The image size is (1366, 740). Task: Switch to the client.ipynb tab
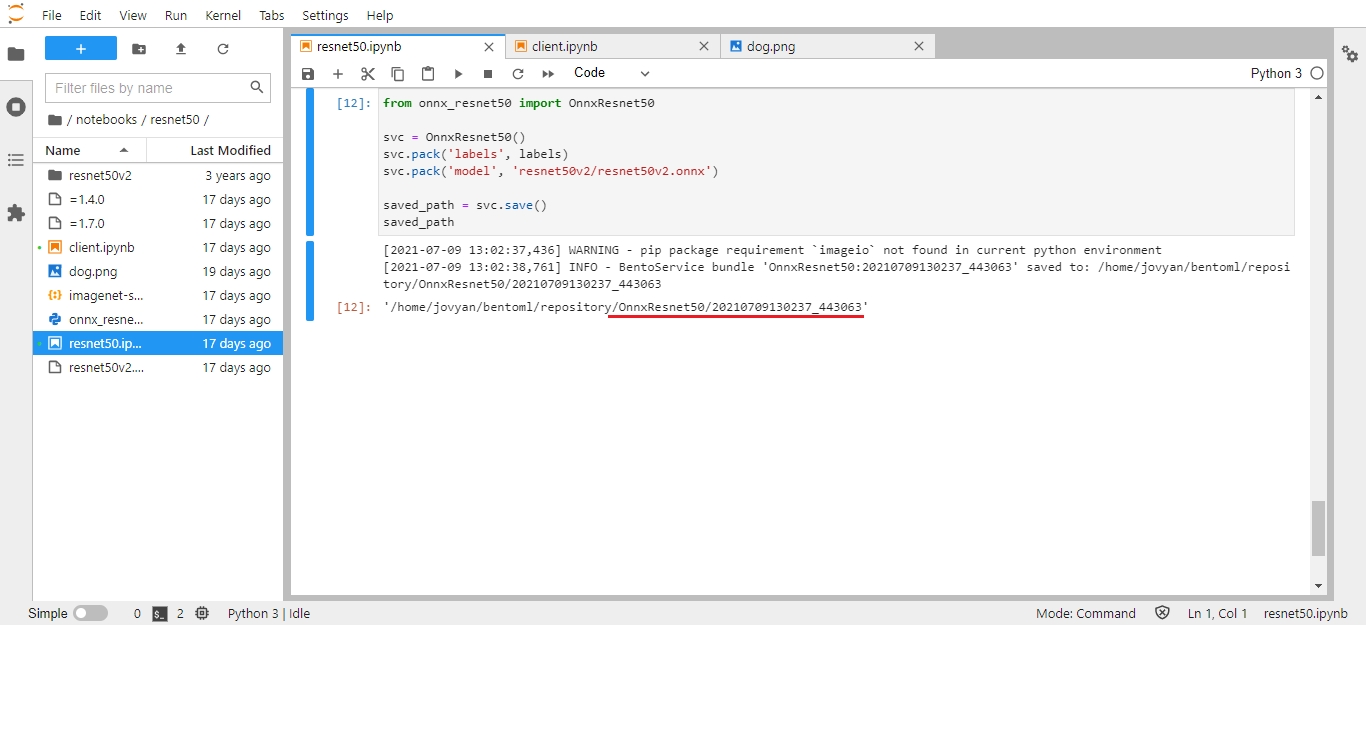(564, 46)
